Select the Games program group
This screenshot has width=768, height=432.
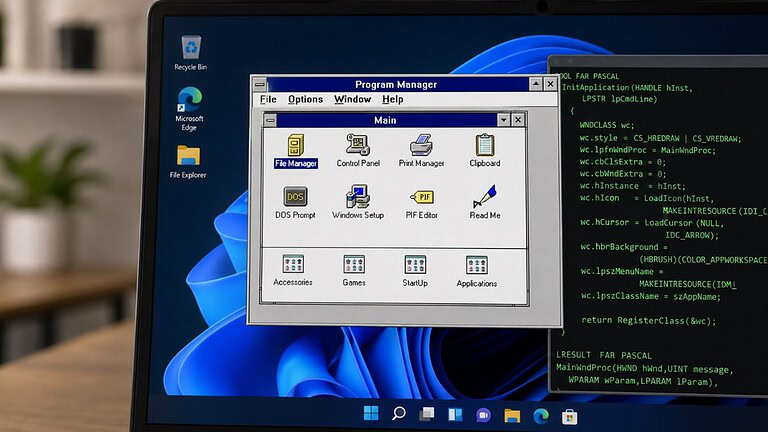(354, 271)
